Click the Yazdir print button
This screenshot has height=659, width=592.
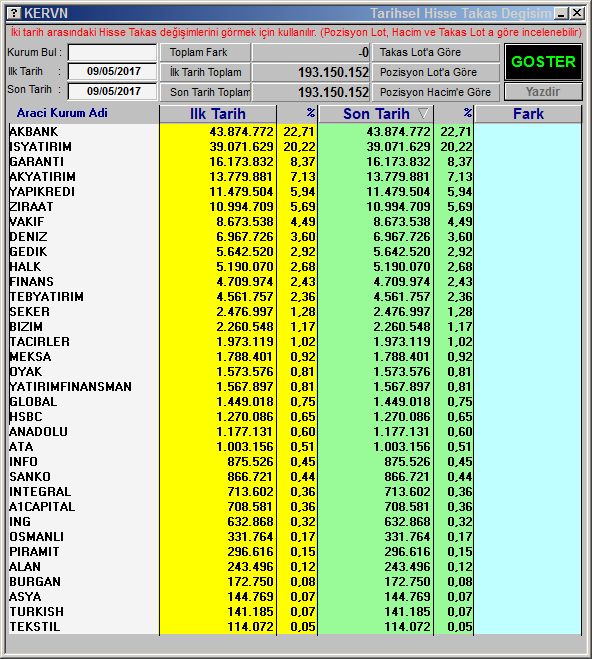[x=543, y=91]
